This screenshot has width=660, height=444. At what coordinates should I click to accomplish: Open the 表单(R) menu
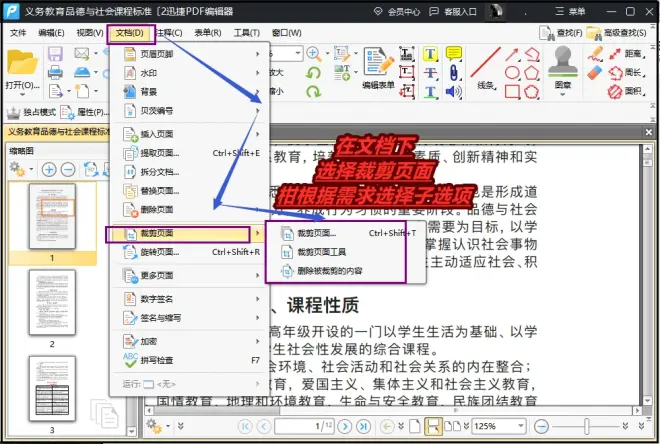coord(208,33)
